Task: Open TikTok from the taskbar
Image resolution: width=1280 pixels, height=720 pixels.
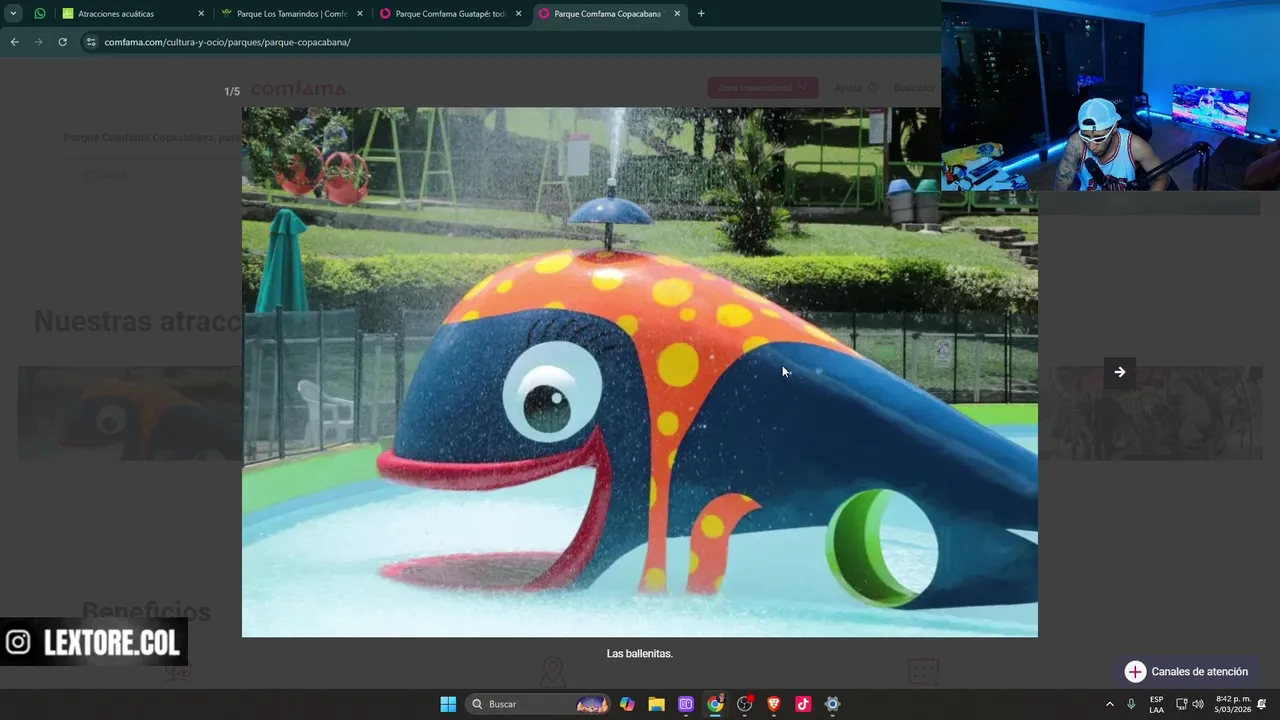Action: pos(803,704)
